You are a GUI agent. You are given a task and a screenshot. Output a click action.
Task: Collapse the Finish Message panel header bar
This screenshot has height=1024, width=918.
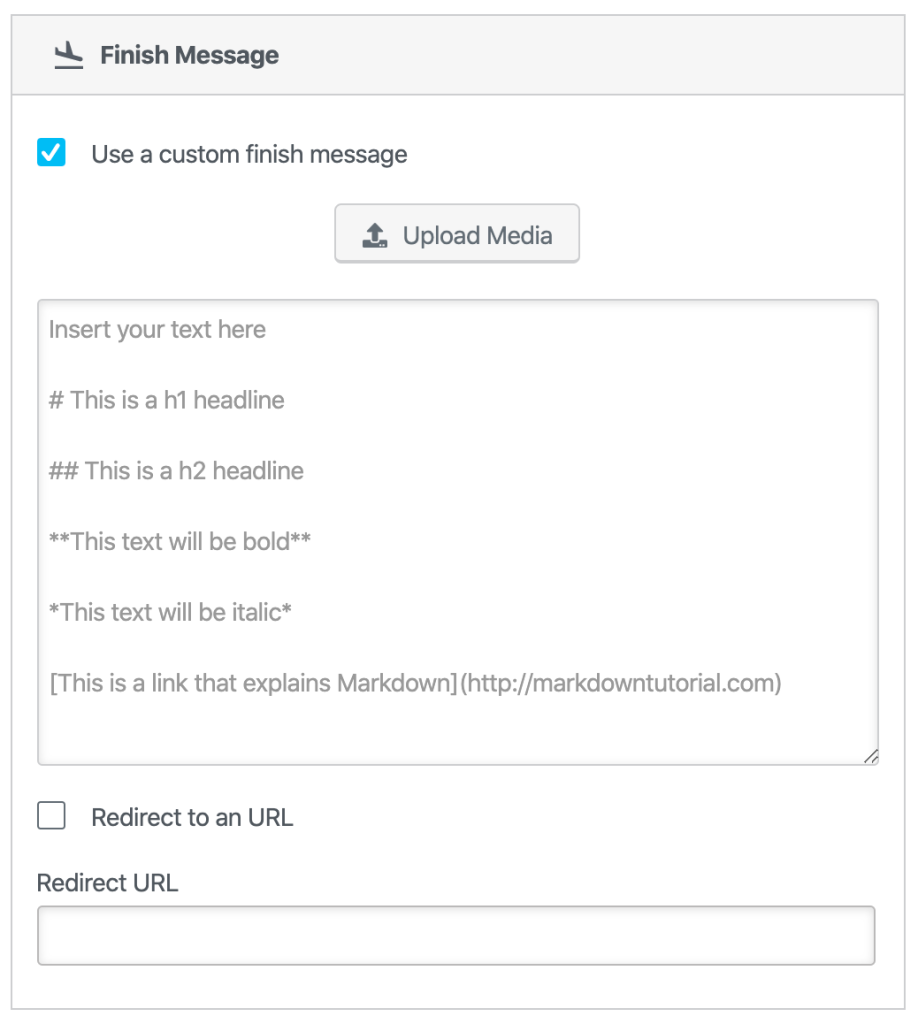(x=600, y=56)
